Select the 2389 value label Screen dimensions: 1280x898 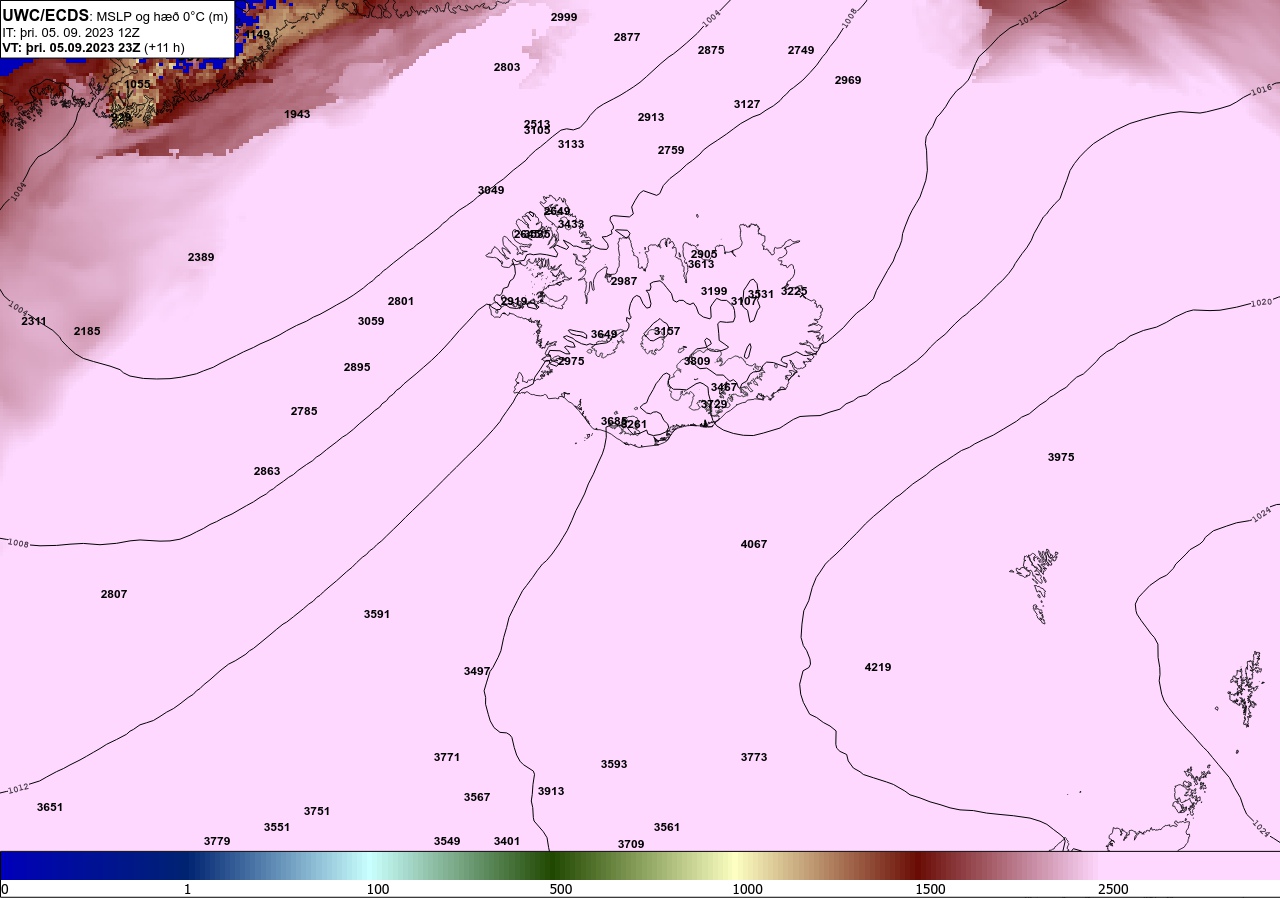201,257
